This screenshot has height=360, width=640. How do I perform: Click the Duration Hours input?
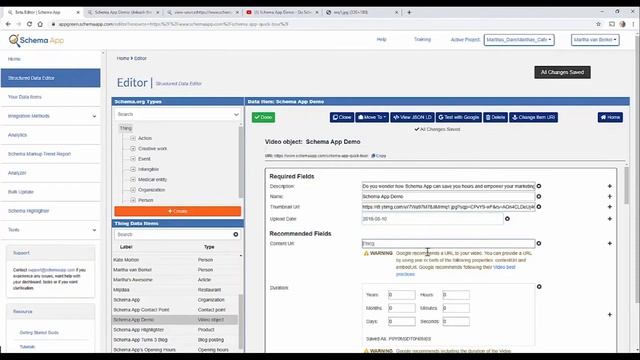[x=456, y=295]
